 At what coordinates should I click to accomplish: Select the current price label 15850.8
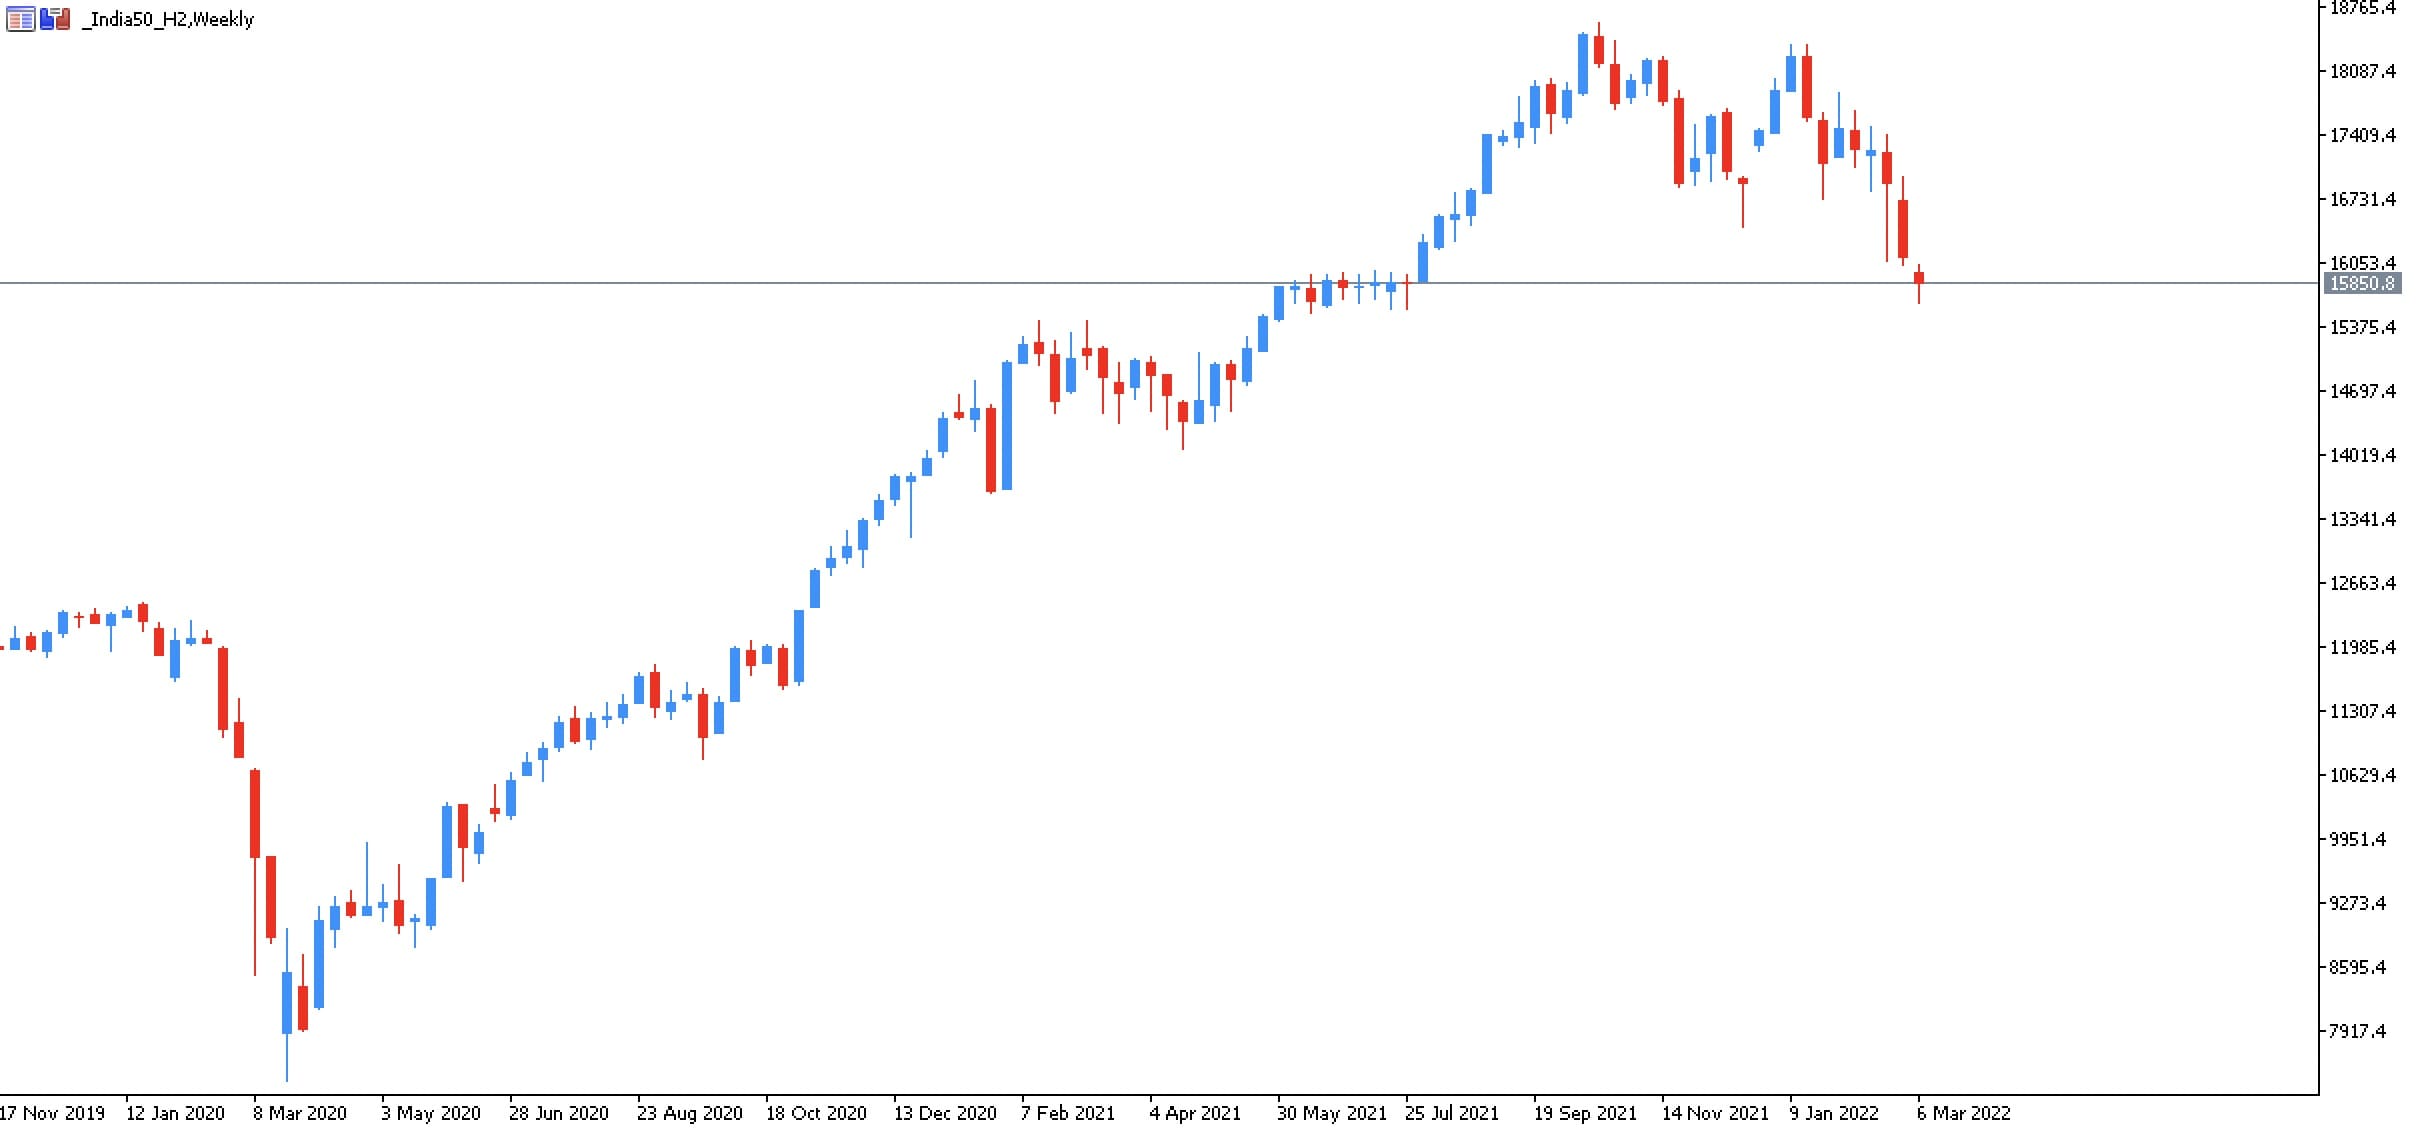click(2364, 283)
